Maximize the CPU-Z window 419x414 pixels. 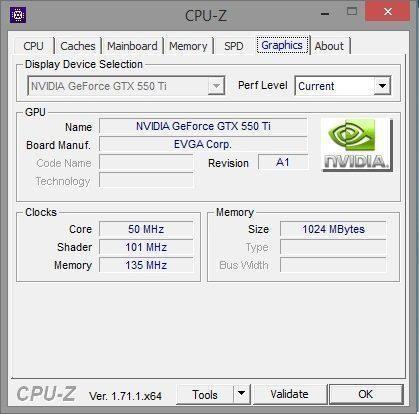click(352, 12)
